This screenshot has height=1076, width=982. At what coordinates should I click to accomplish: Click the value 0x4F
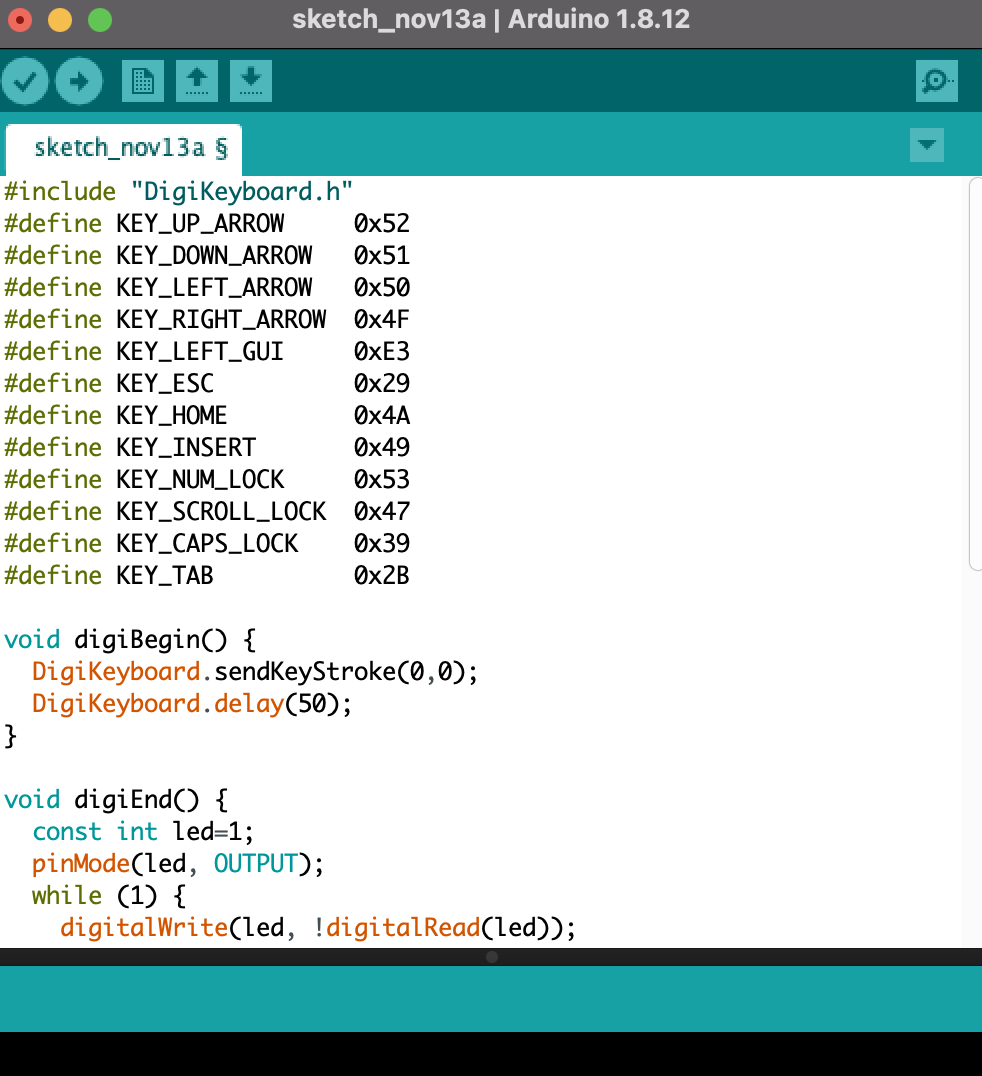click(382, 320)
